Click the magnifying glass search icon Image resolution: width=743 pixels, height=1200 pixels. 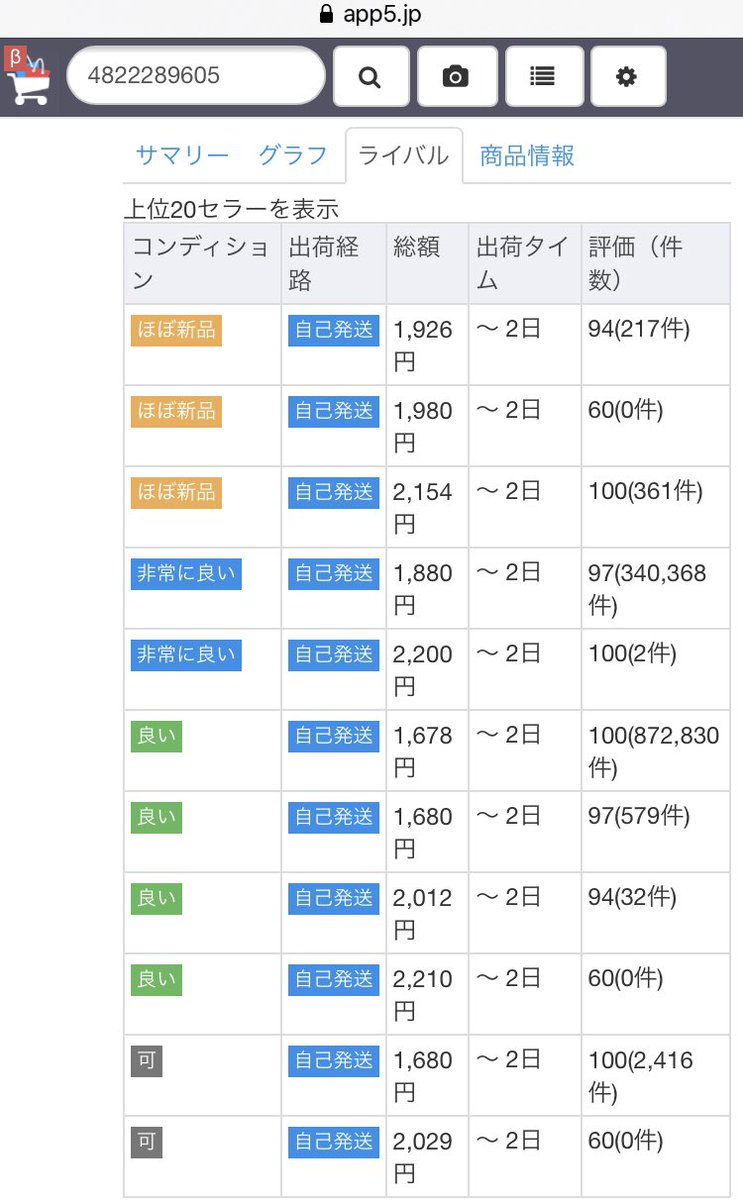point(370,76)
